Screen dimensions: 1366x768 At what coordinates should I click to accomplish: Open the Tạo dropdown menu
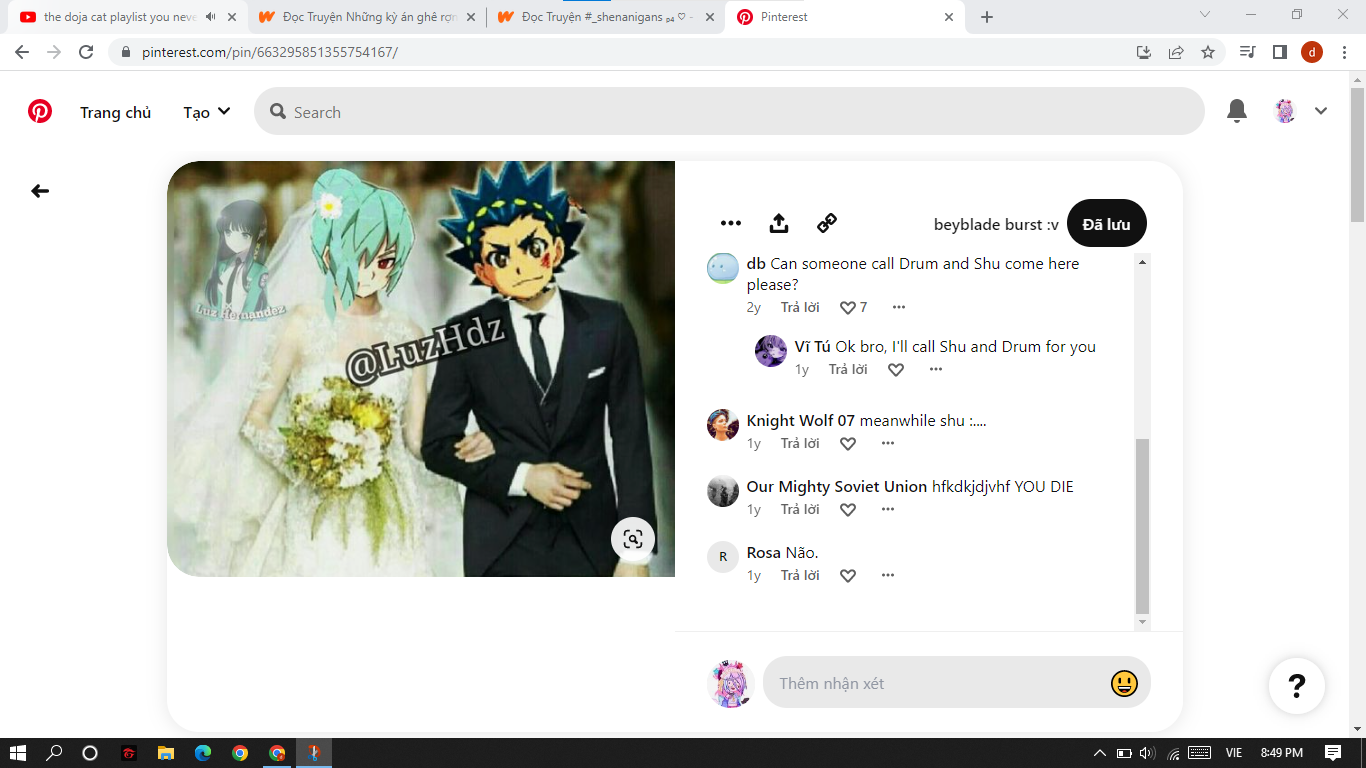(x=207, y=112)
